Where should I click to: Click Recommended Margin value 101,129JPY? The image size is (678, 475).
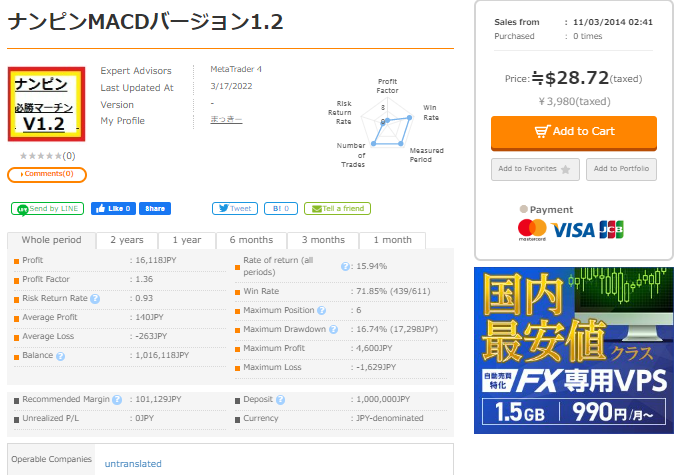[158, 399]
